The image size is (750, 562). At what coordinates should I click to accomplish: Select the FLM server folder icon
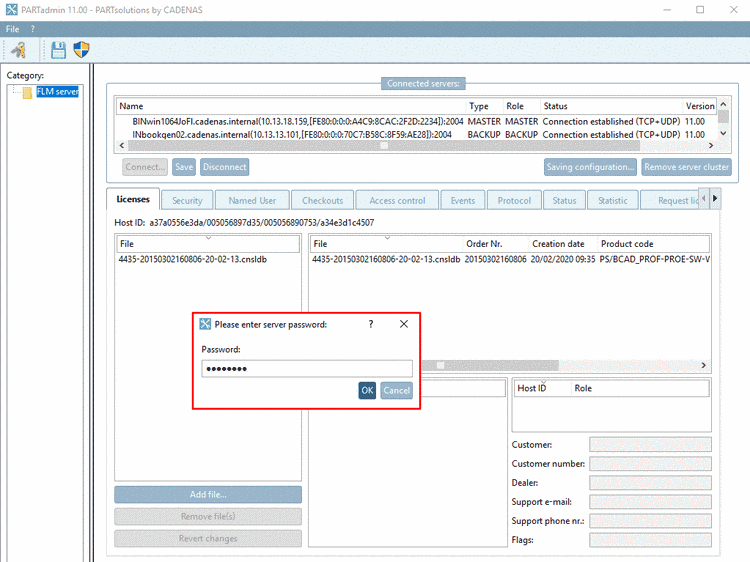pyautogui.click(x=27, y=92)
